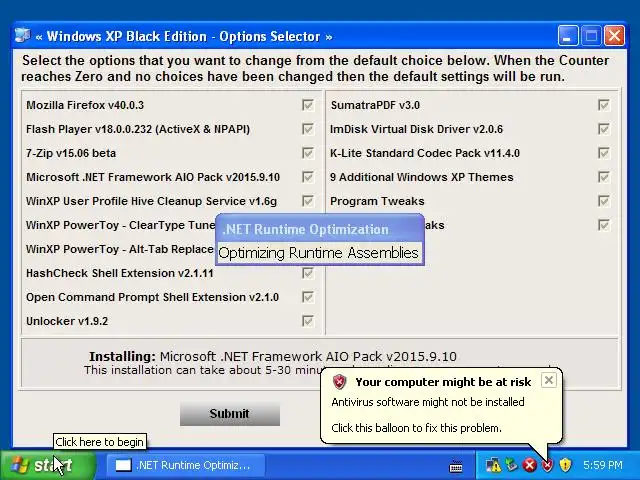
Task: Click the 'Installing:' status line text
Action: pyautogui.click(x=273, y=356)
